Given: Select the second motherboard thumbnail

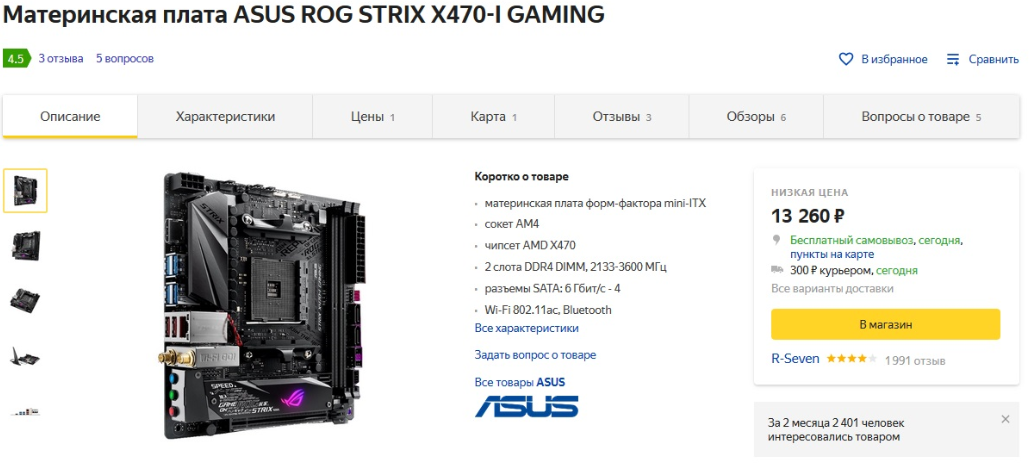Looking at the screenshot, I should (x=25, y=245).
